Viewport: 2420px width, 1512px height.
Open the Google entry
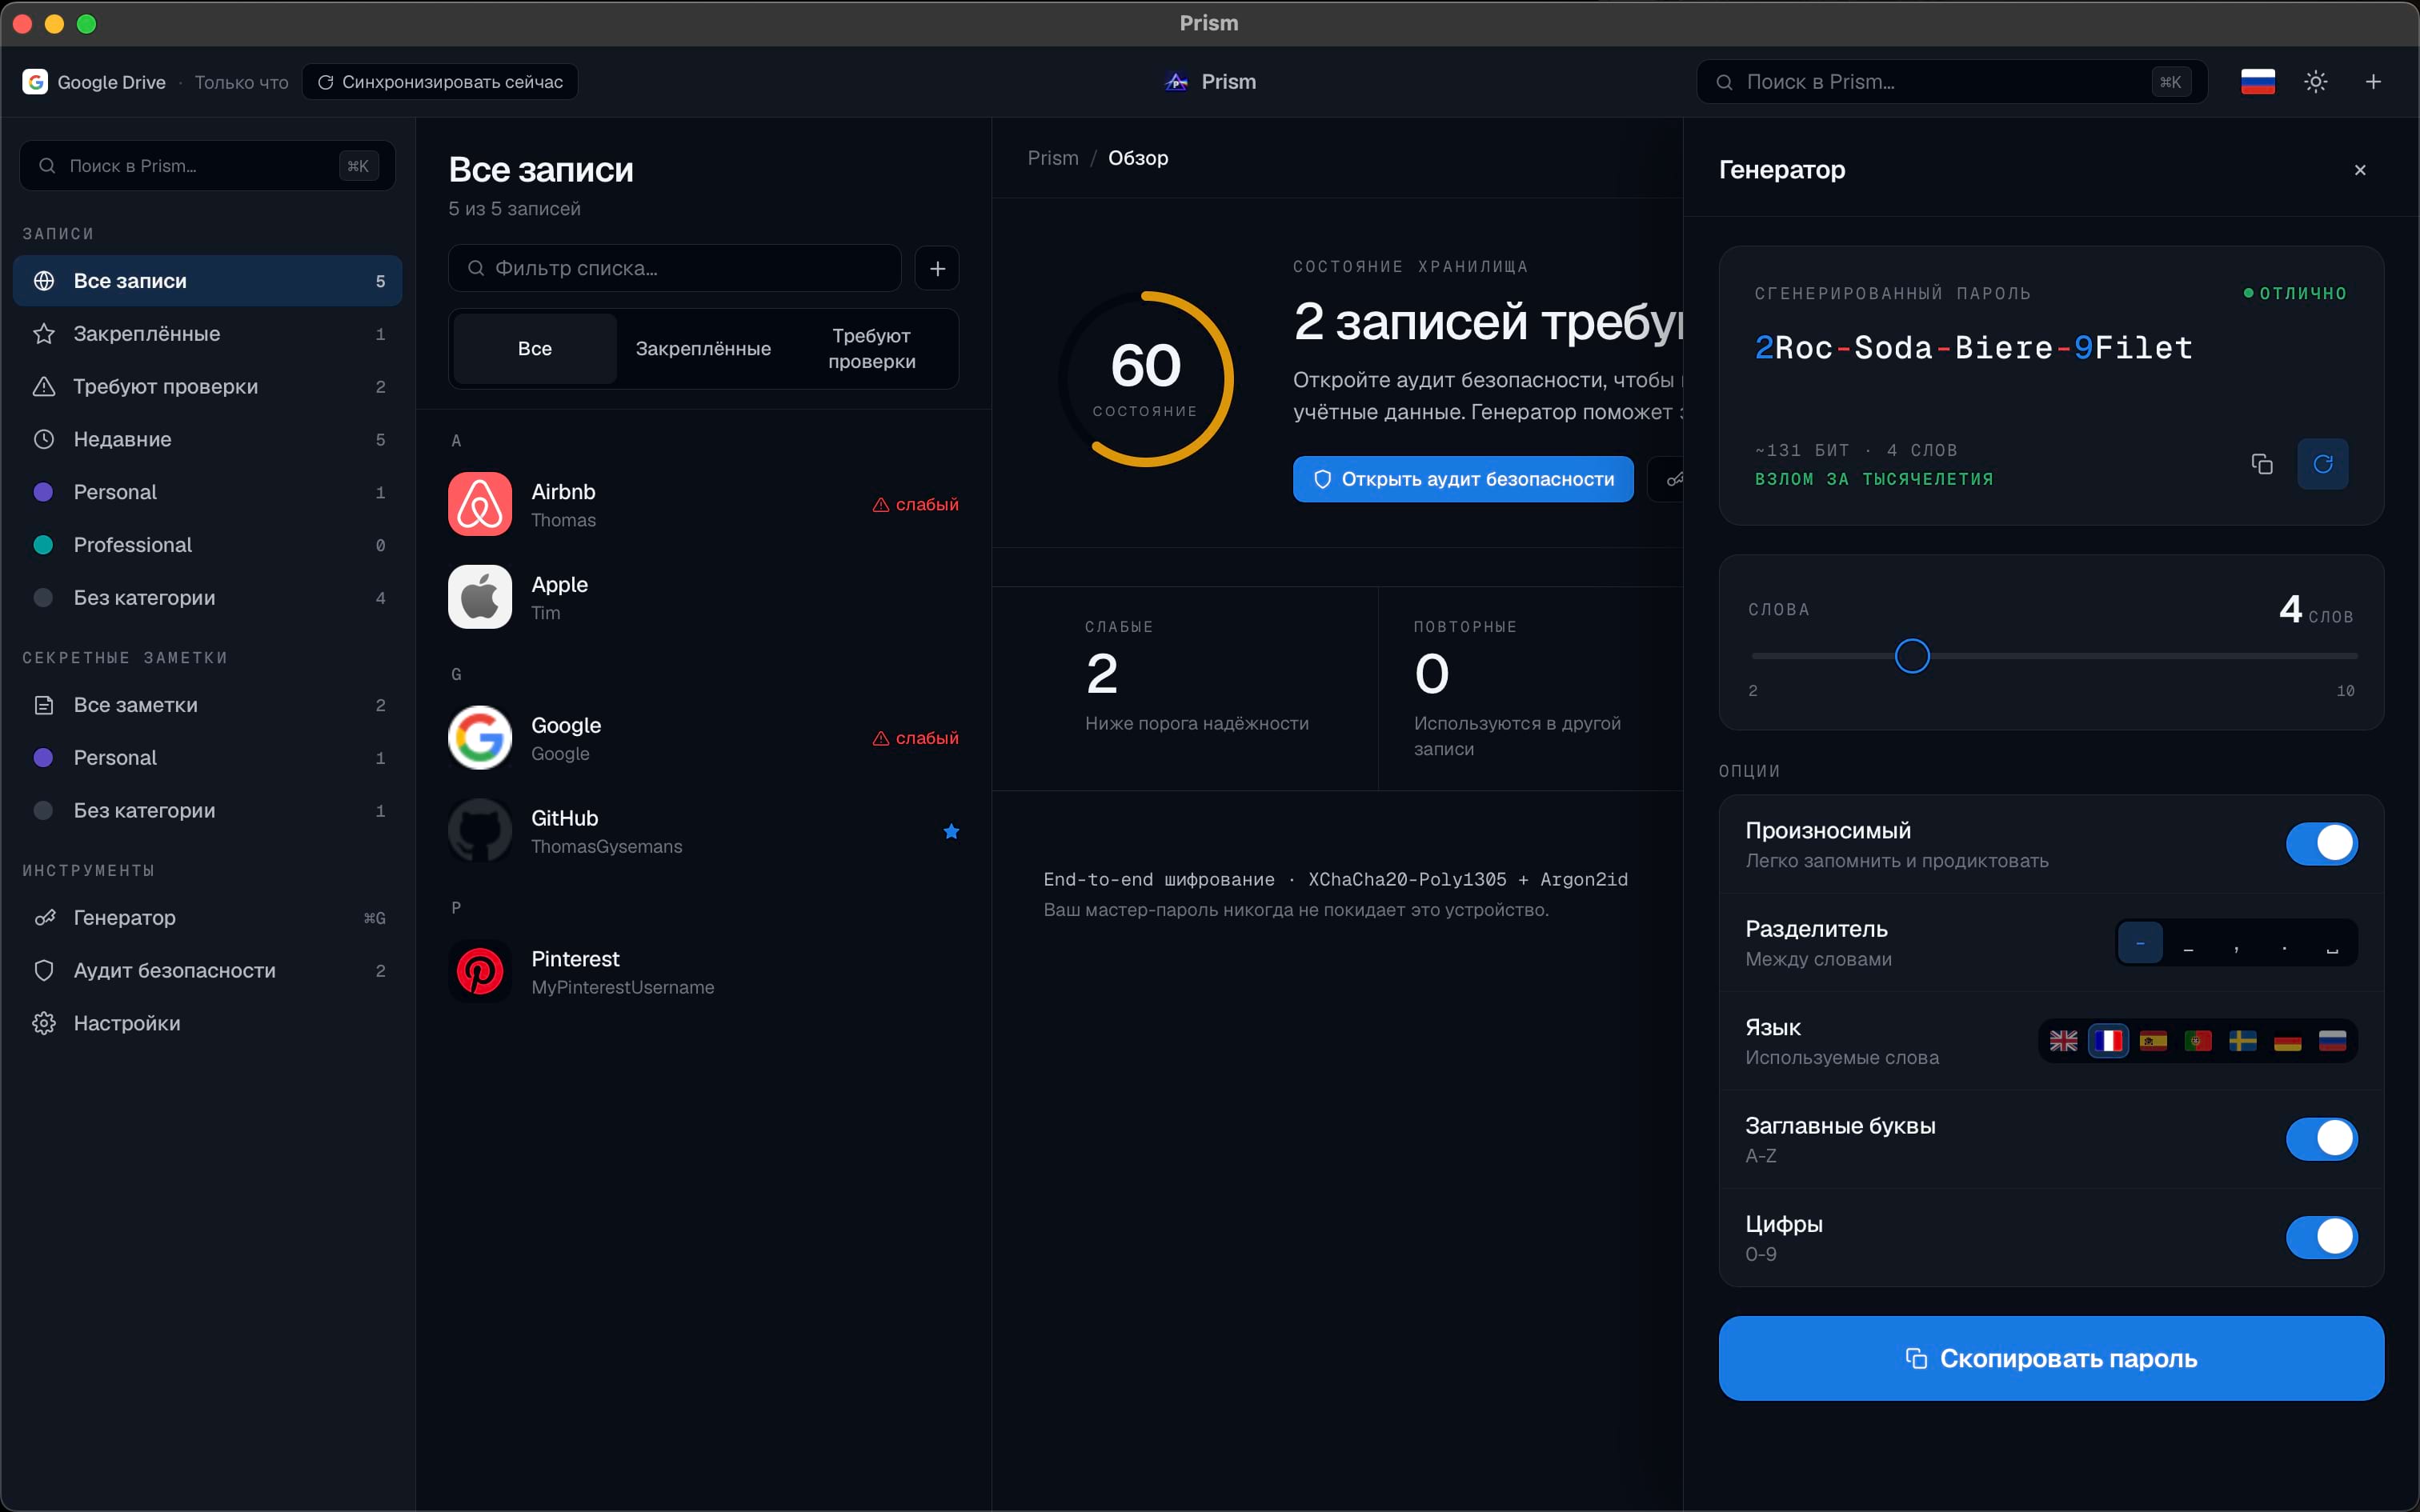(x=703, y=739)
